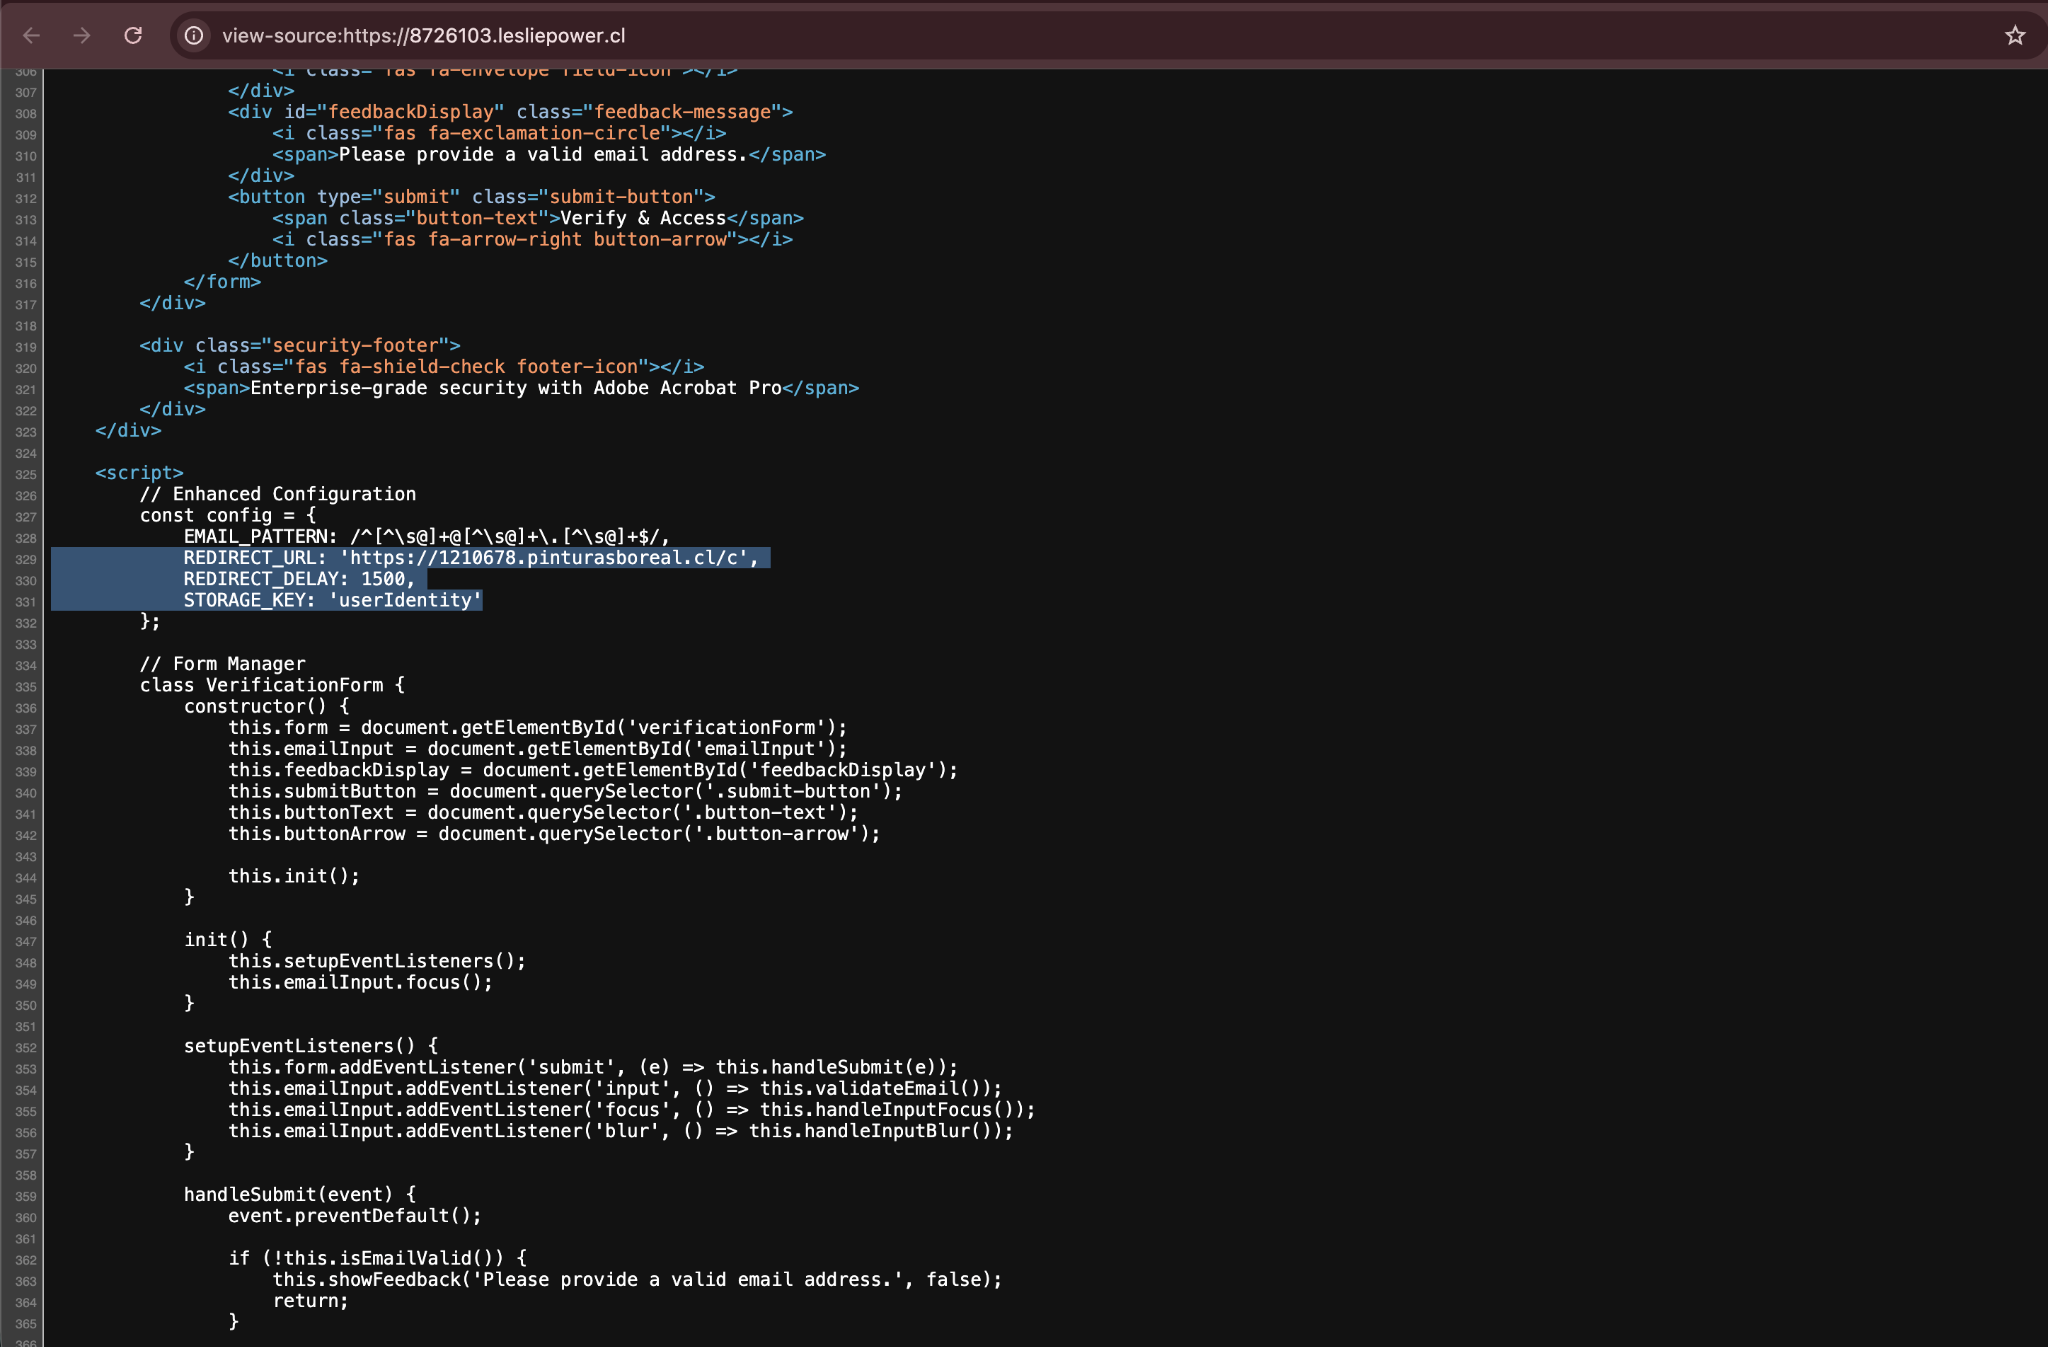Click the 'Verify & Access' span text
Screen dimensions: 2048x1347
tap(642, 218)
